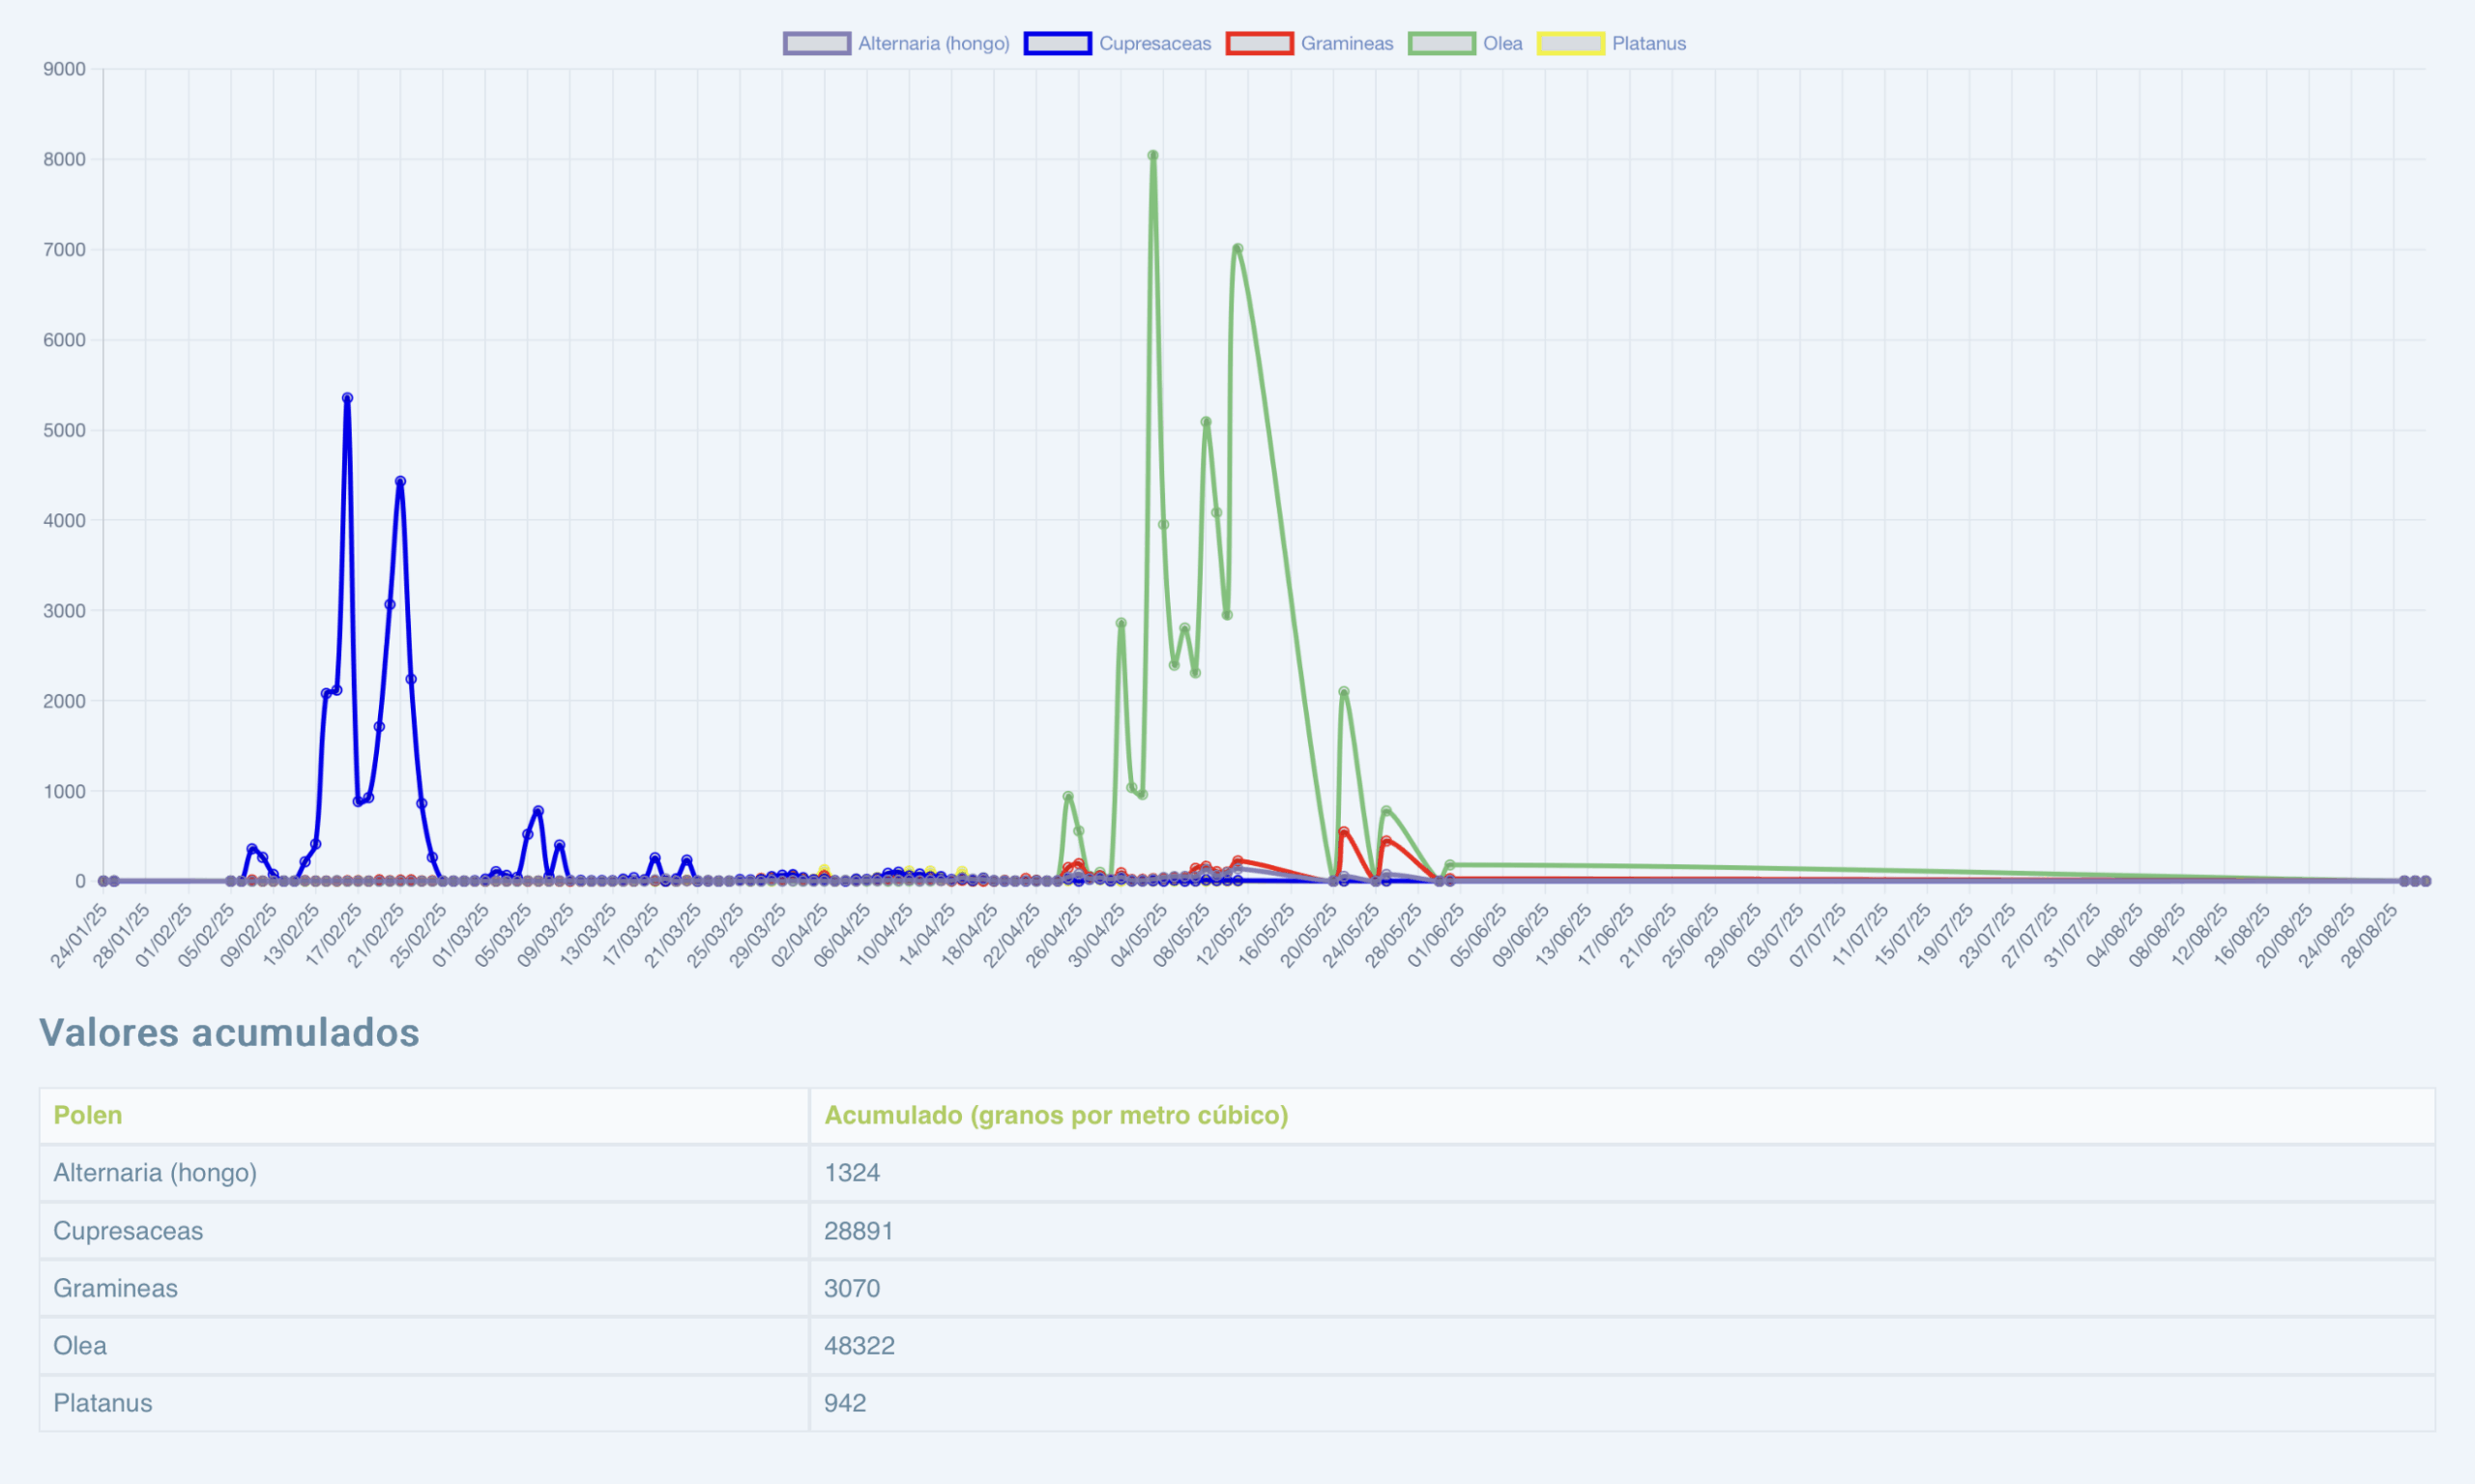Select the Olea table row

(80, 1345)
